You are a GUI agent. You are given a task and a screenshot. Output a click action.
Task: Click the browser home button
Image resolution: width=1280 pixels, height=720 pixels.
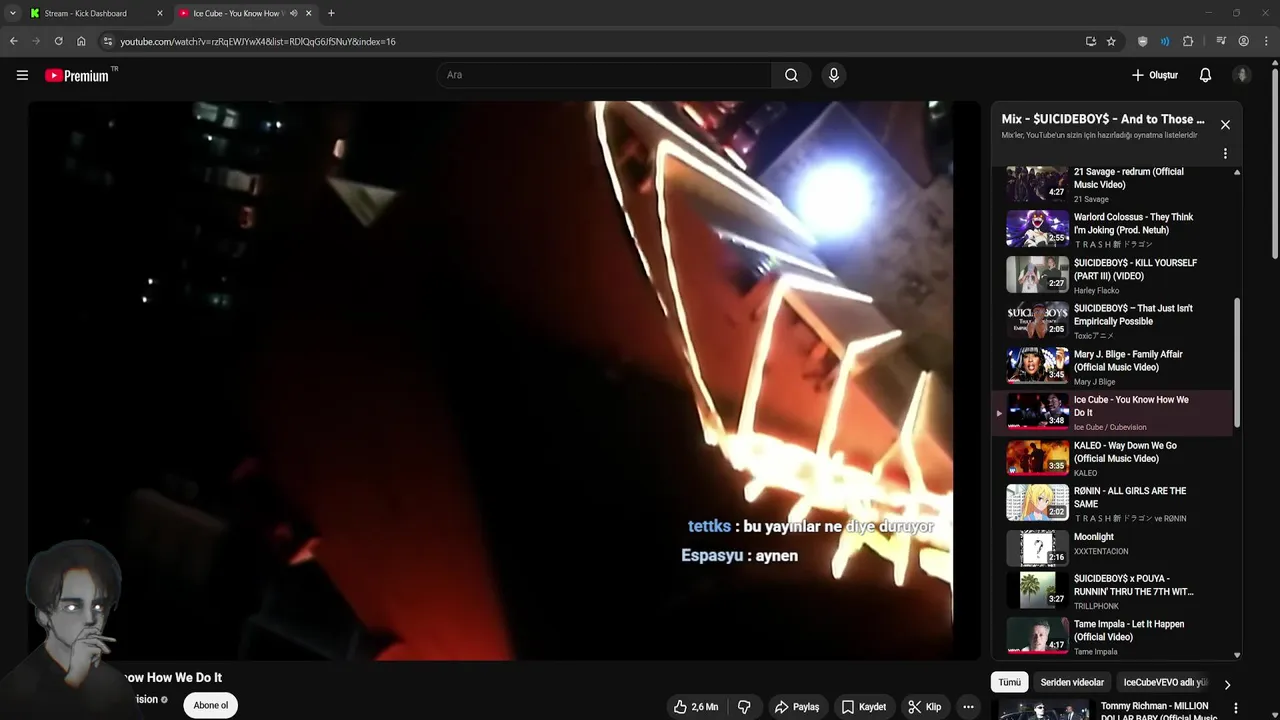(81, 41)
